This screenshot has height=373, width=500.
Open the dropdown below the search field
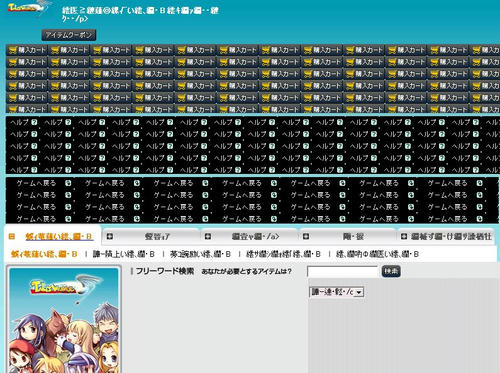(336, 292)
